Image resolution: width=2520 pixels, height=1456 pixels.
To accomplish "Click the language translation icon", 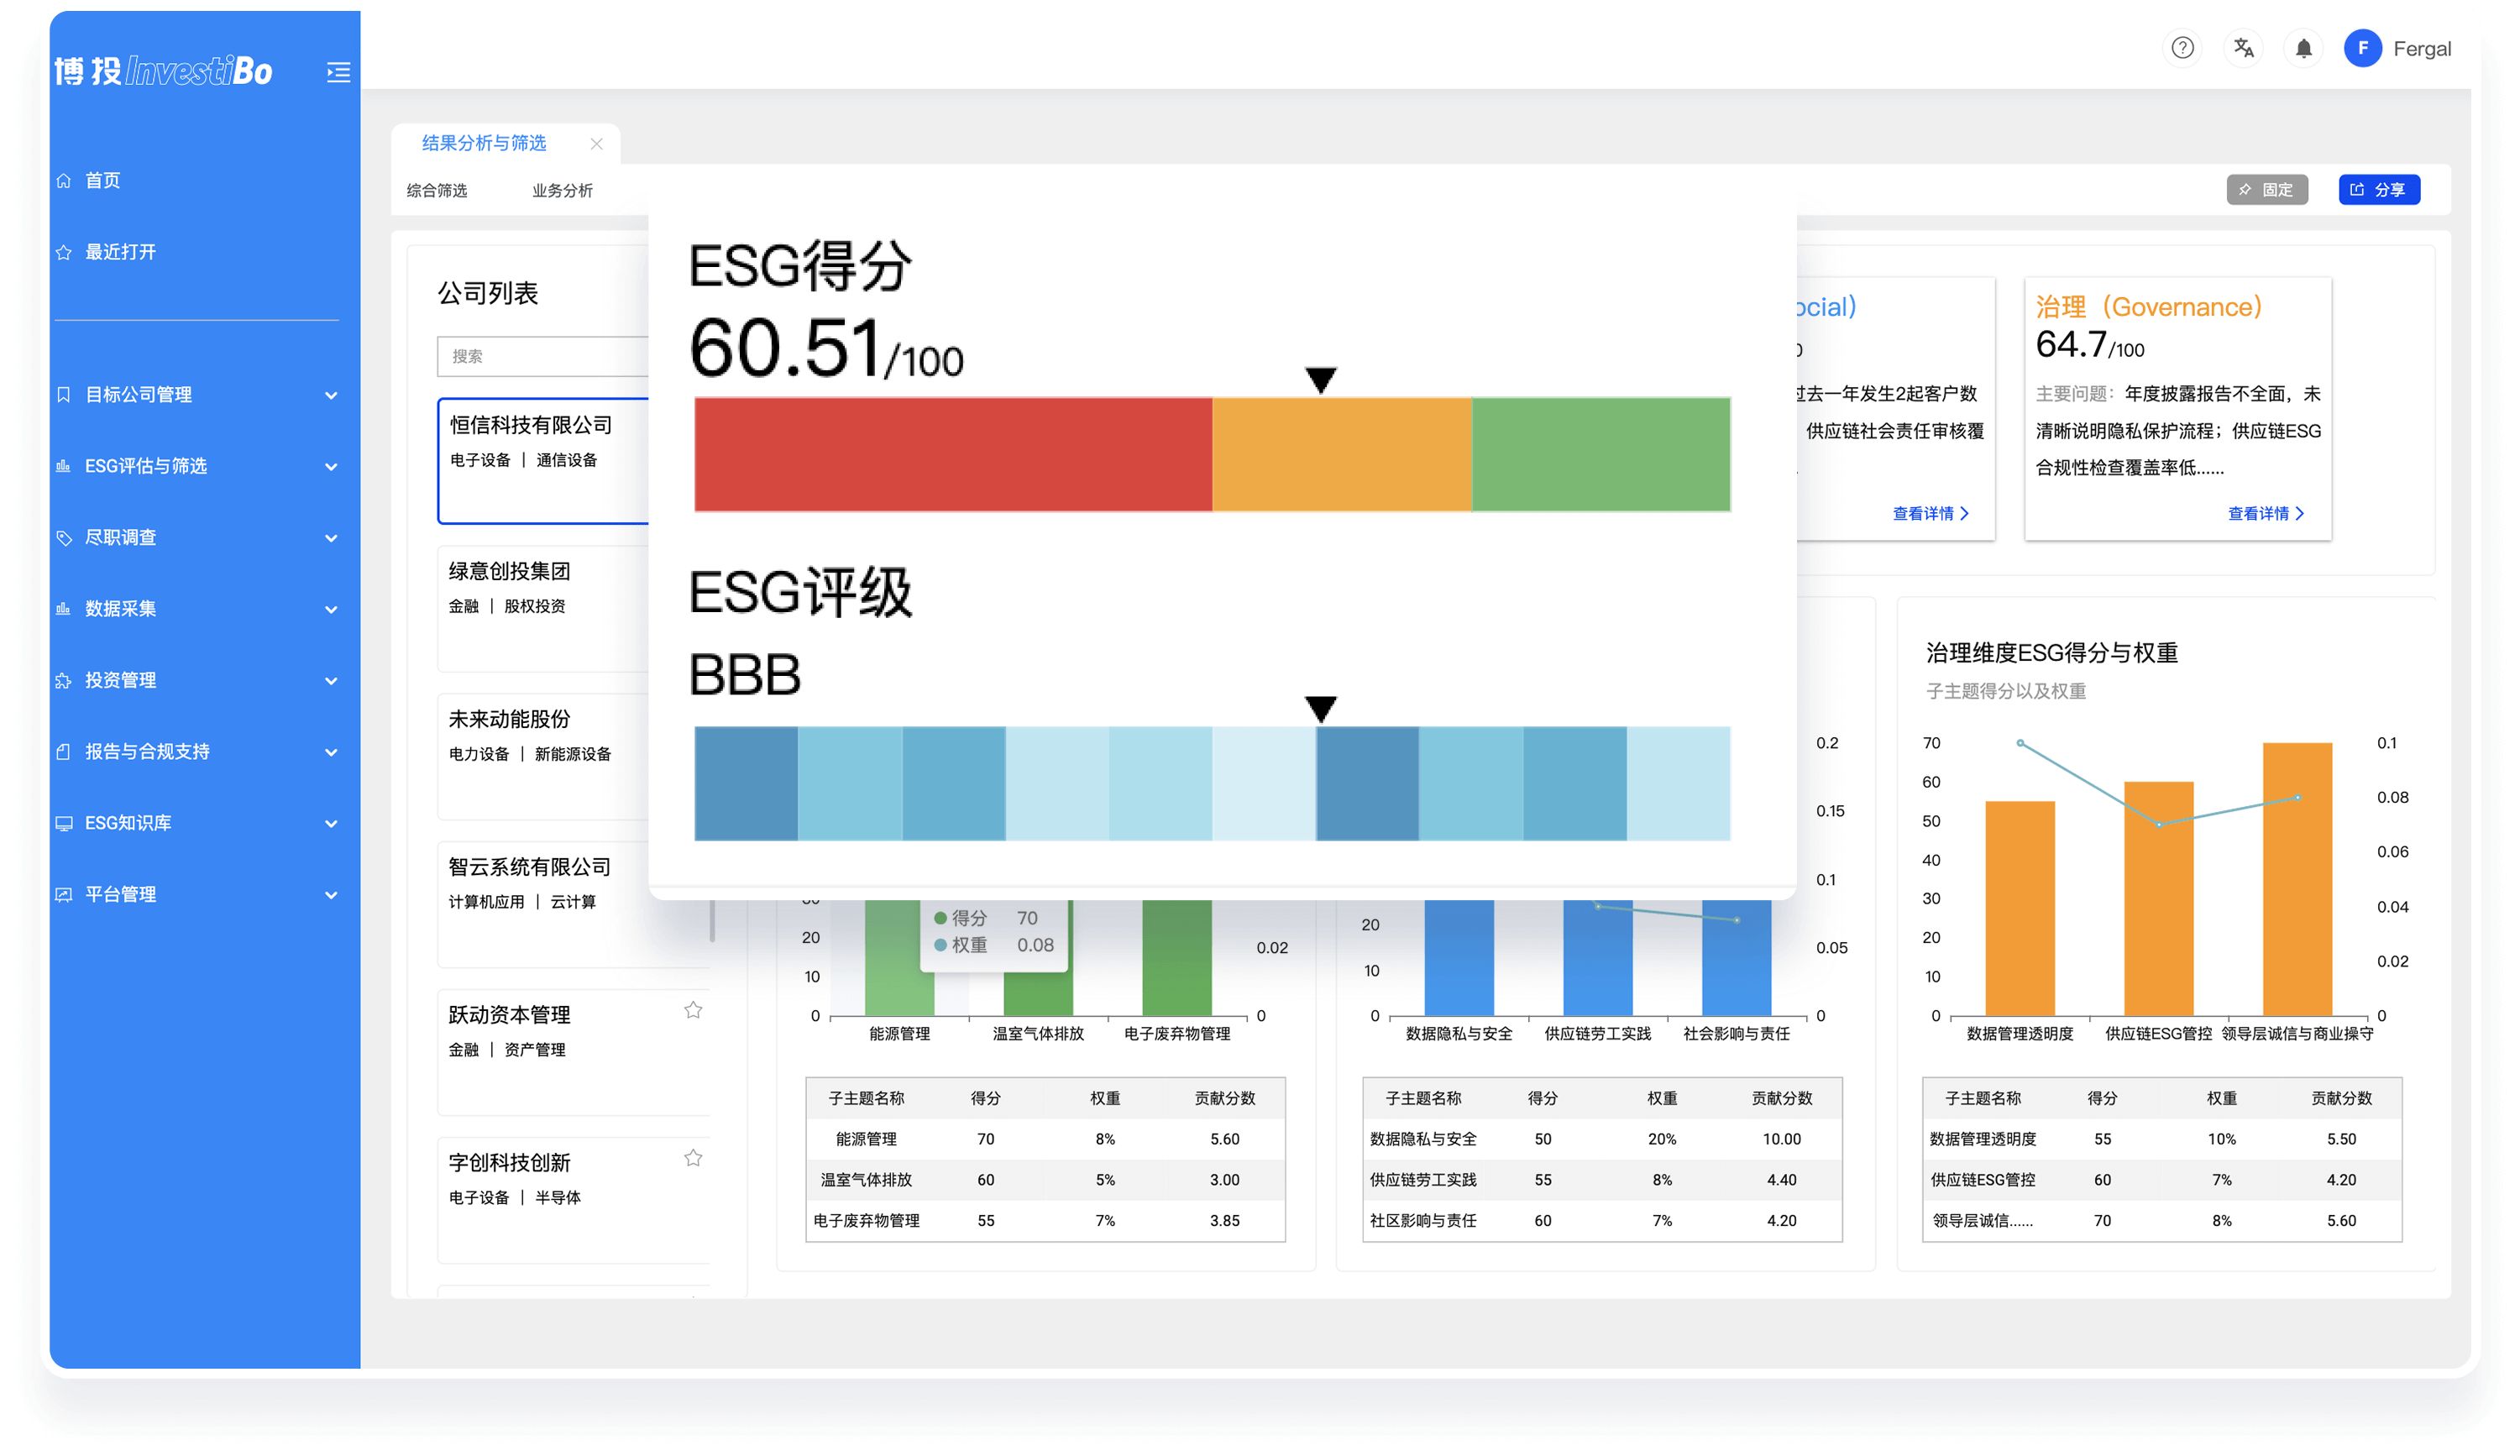I will 2243,48.
